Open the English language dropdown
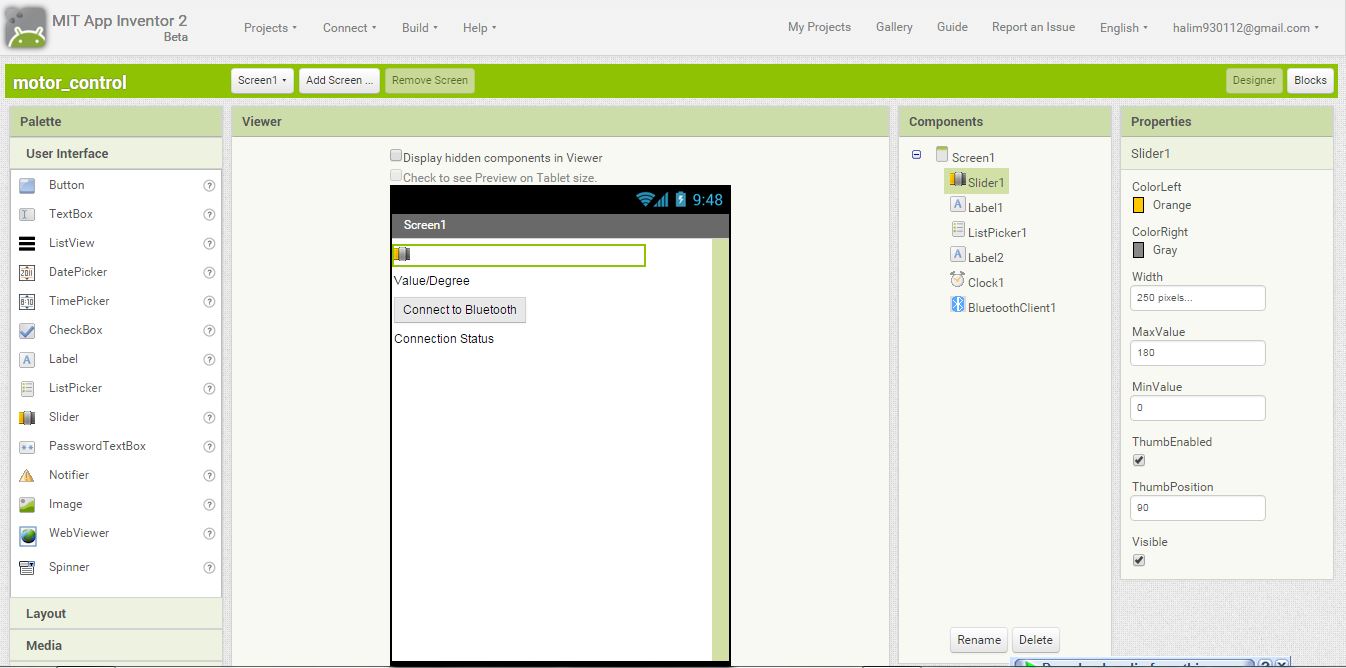Image resolution: width=1346 pixels, height=668 pixels. coord(1123,28)
